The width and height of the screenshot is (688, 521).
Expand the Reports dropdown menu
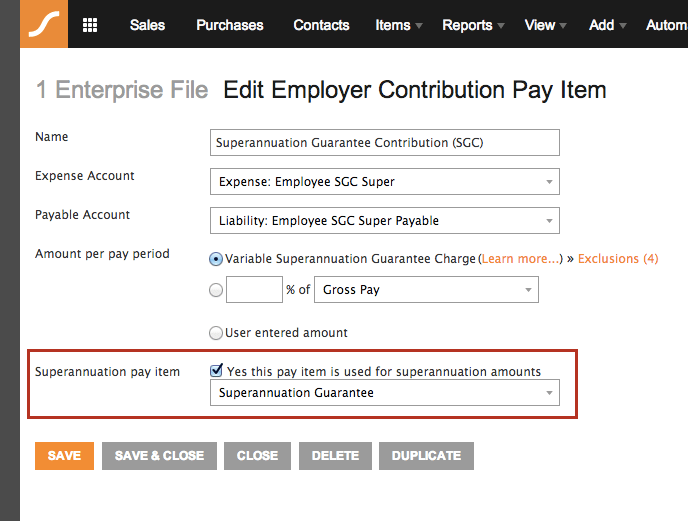473,25
